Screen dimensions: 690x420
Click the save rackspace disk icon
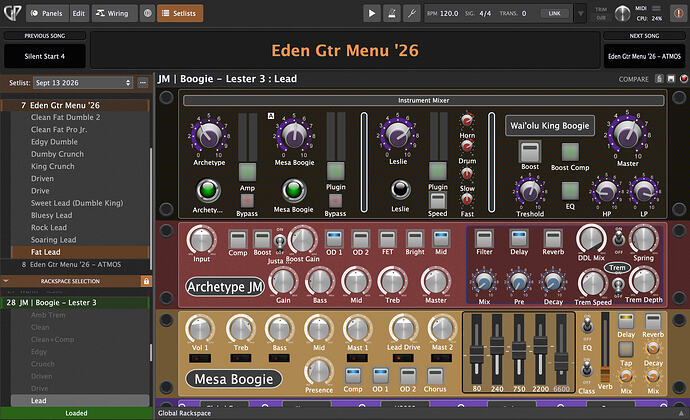(671, 79)
